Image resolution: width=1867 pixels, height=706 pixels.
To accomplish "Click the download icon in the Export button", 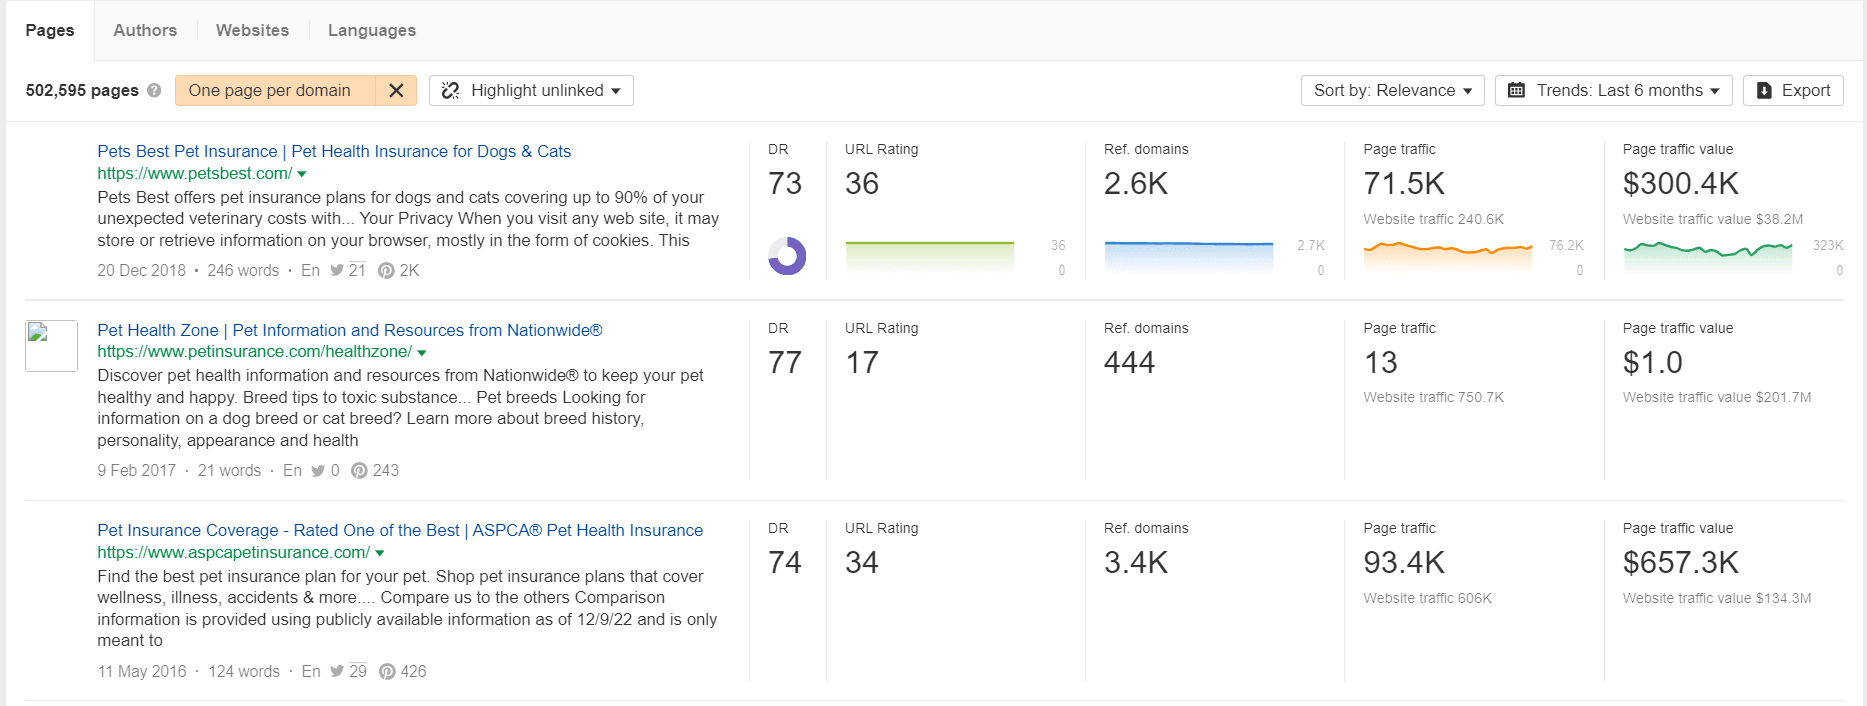I will coord(1764,90).
